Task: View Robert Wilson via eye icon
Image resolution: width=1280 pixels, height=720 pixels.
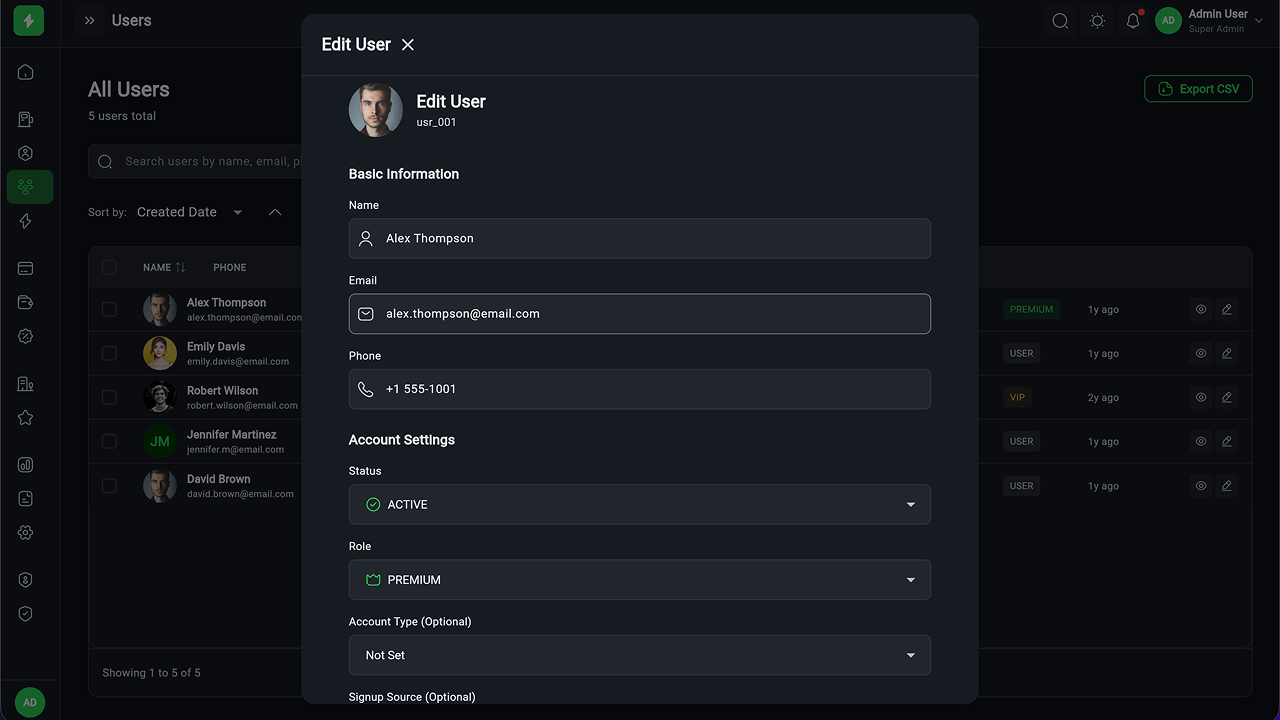Action: point(1201,397)
